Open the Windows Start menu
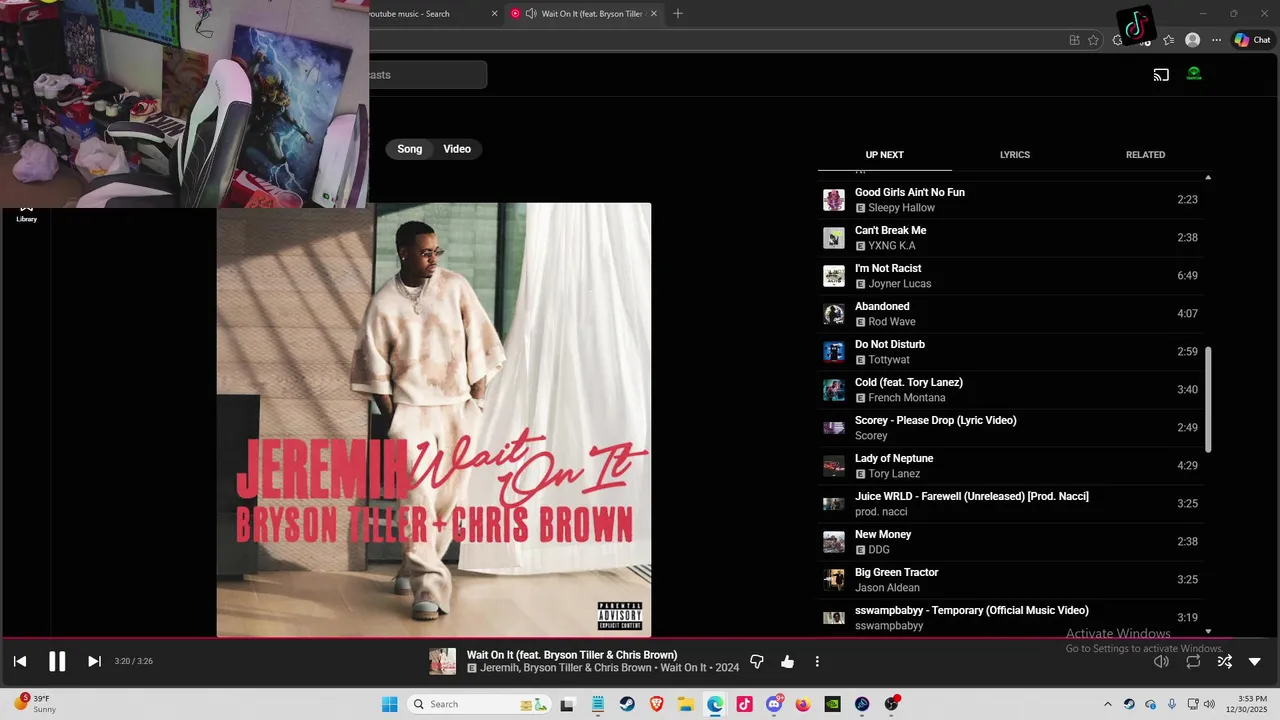This screenshot has width=1280, height=720. point(390,704)
